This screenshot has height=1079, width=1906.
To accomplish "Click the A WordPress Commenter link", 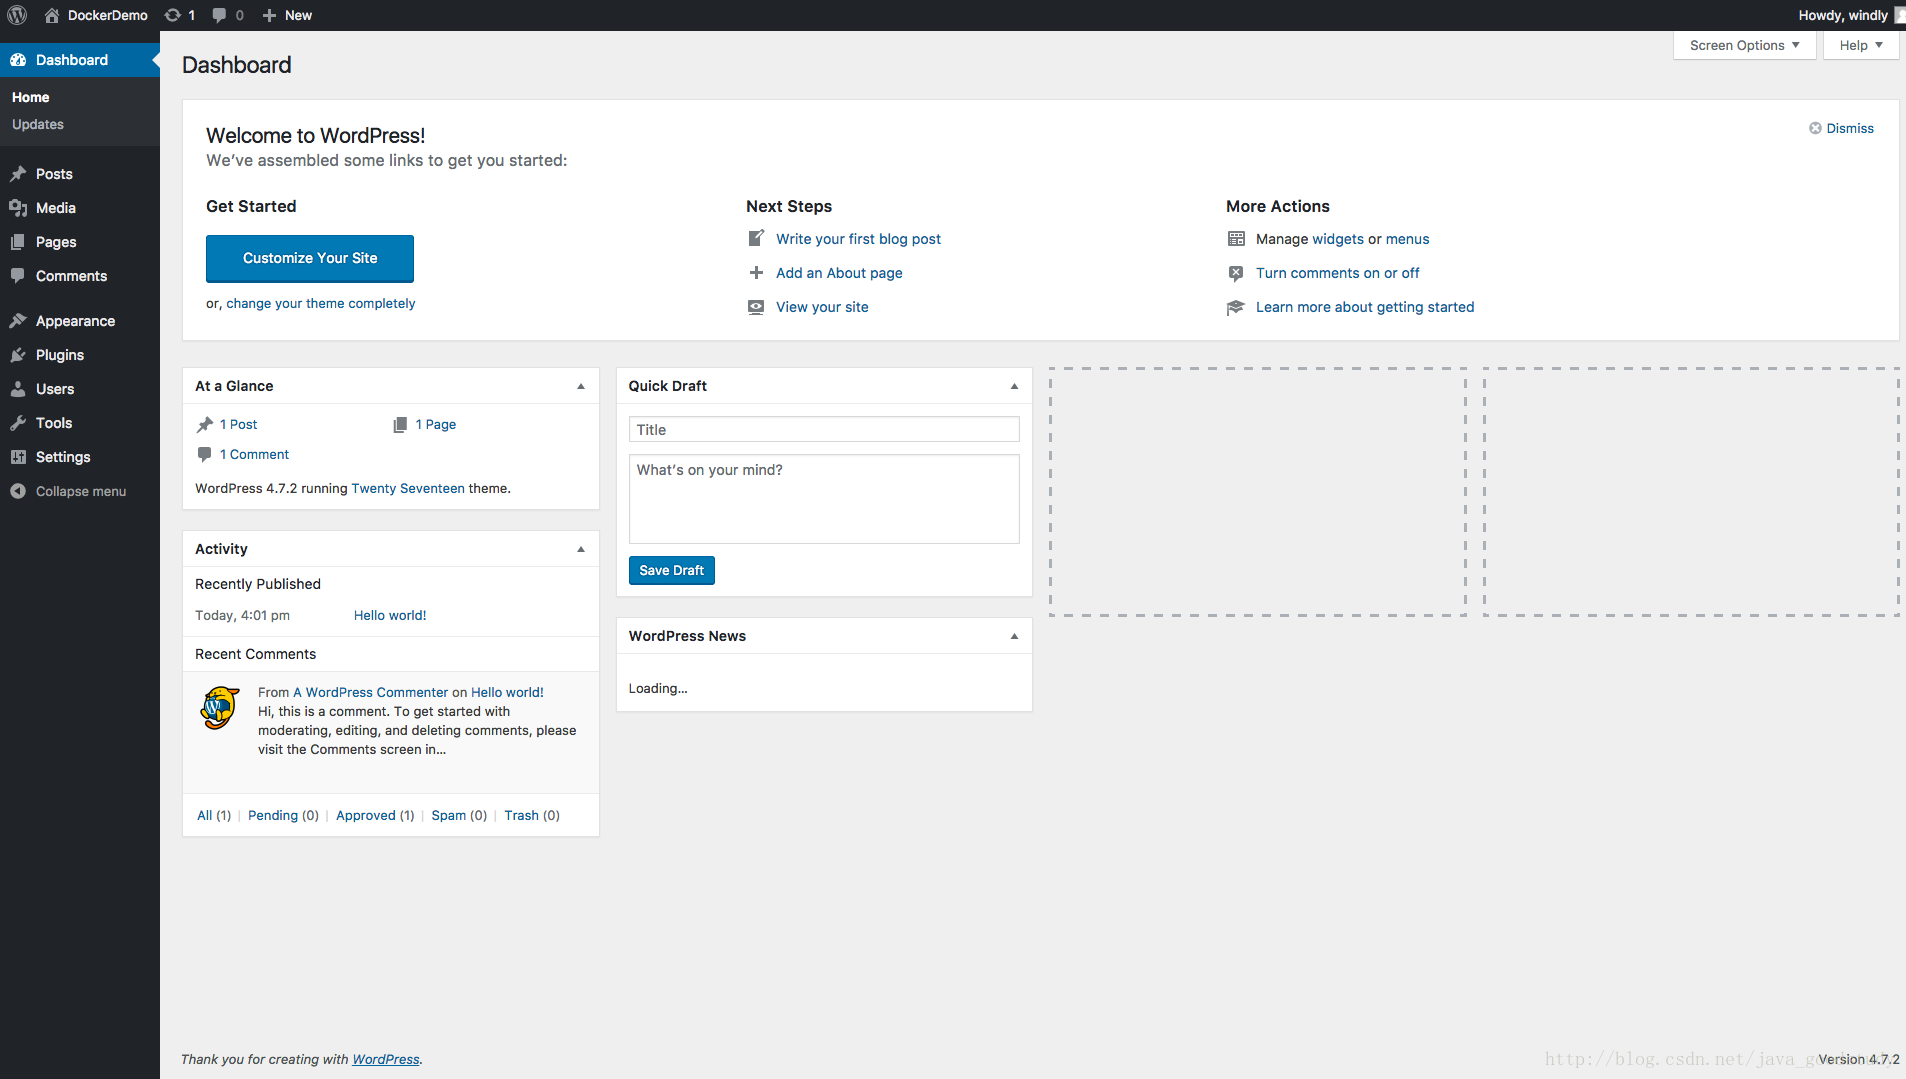I will pyautogui.click(x=370, y=692).
